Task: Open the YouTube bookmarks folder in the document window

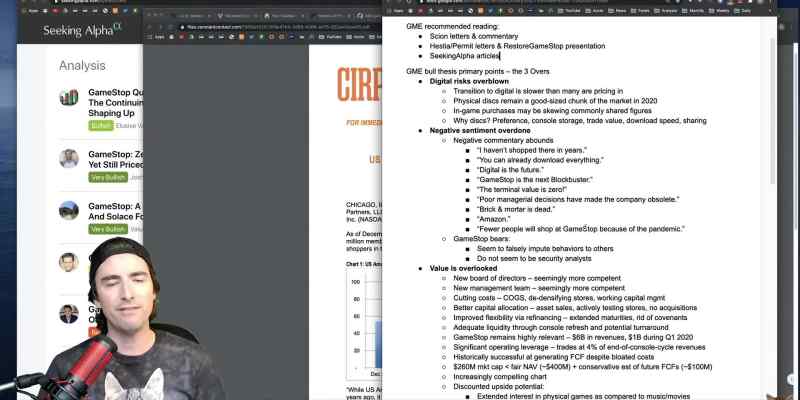Action: [x=570, y=11]
